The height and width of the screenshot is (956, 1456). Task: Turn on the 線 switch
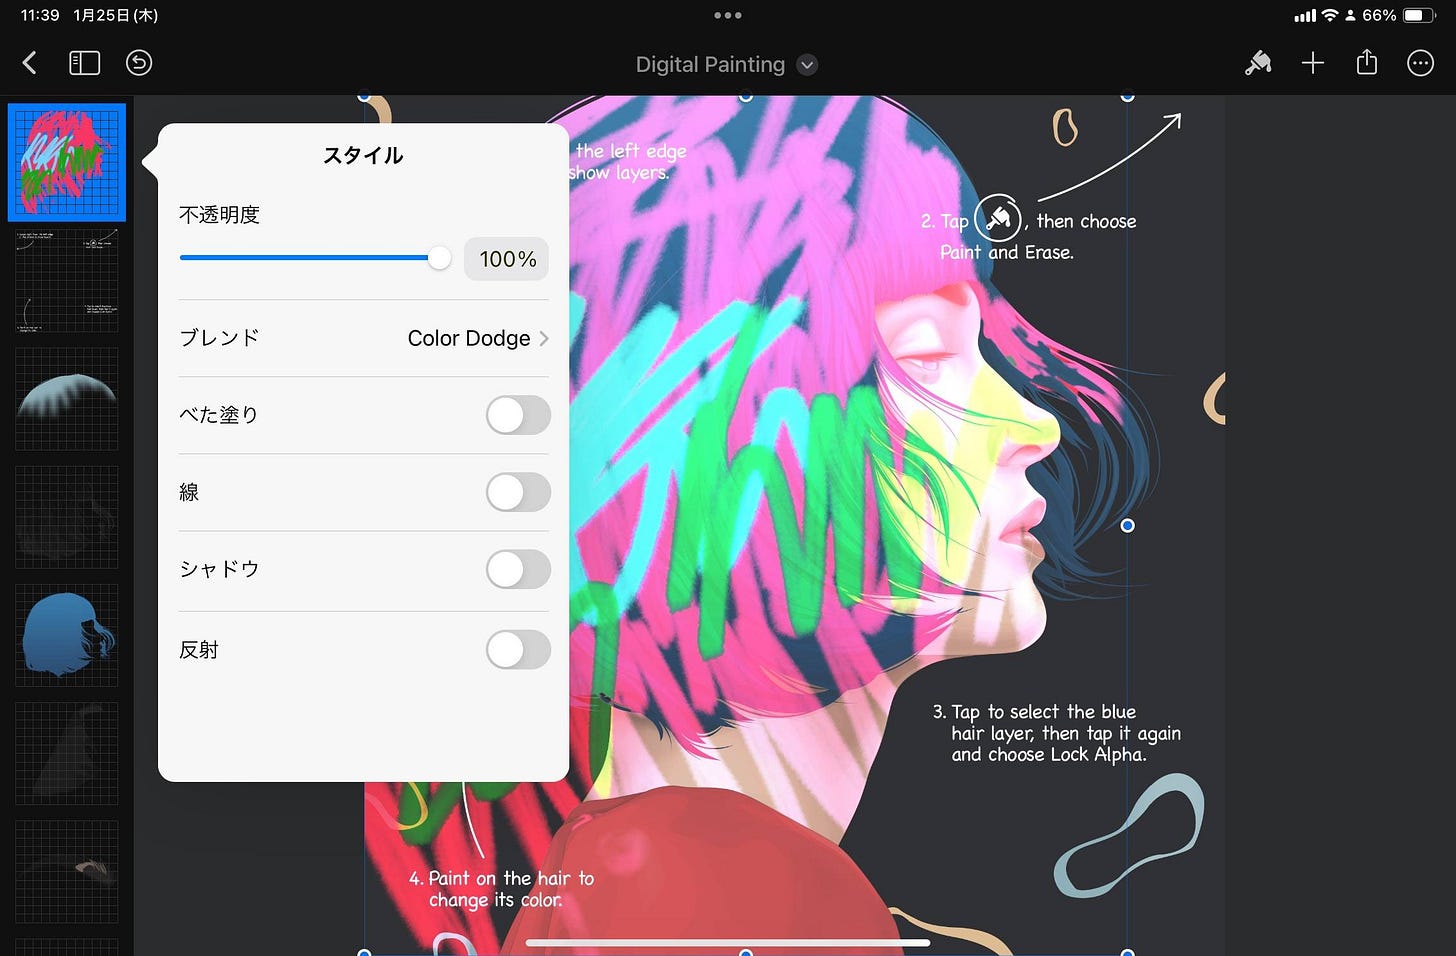[x=518, y=492]
